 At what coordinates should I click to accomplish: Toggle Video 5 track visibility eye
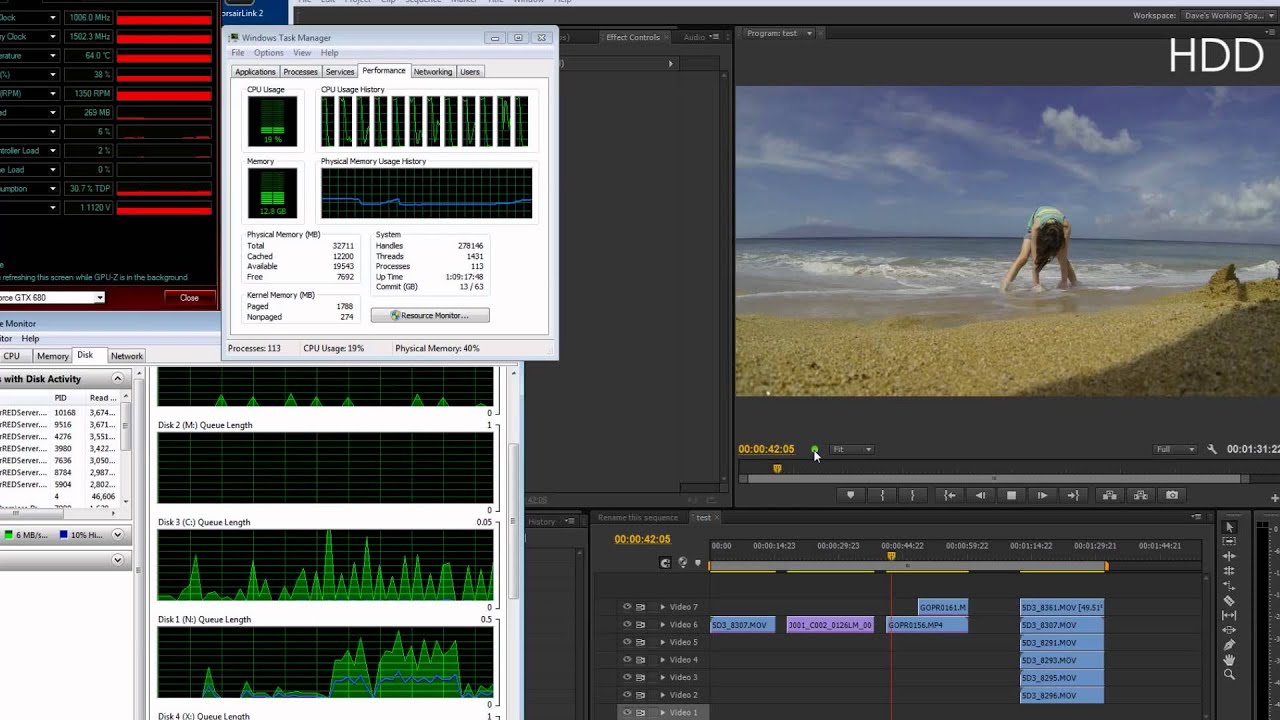(627, 642)
